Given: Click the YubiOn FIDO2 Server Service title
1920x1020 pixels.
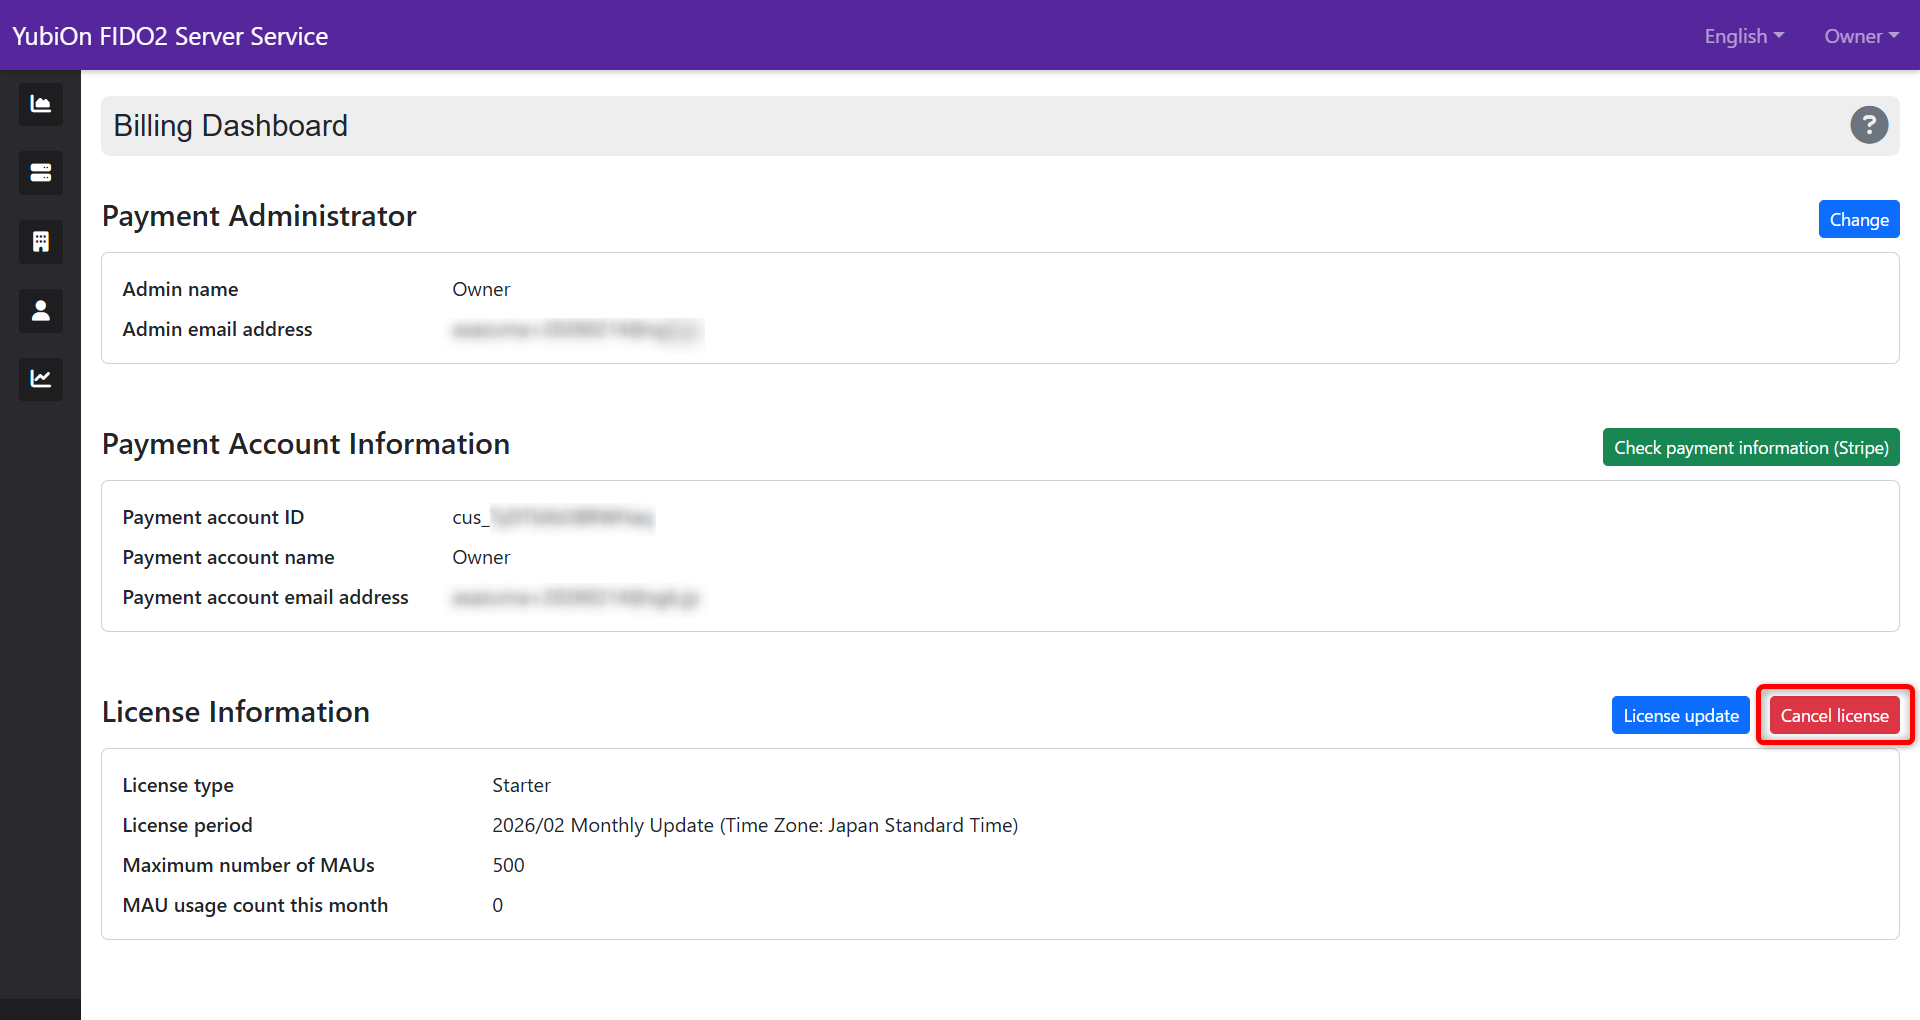Looking at the screenshot, I should point(170,36).
